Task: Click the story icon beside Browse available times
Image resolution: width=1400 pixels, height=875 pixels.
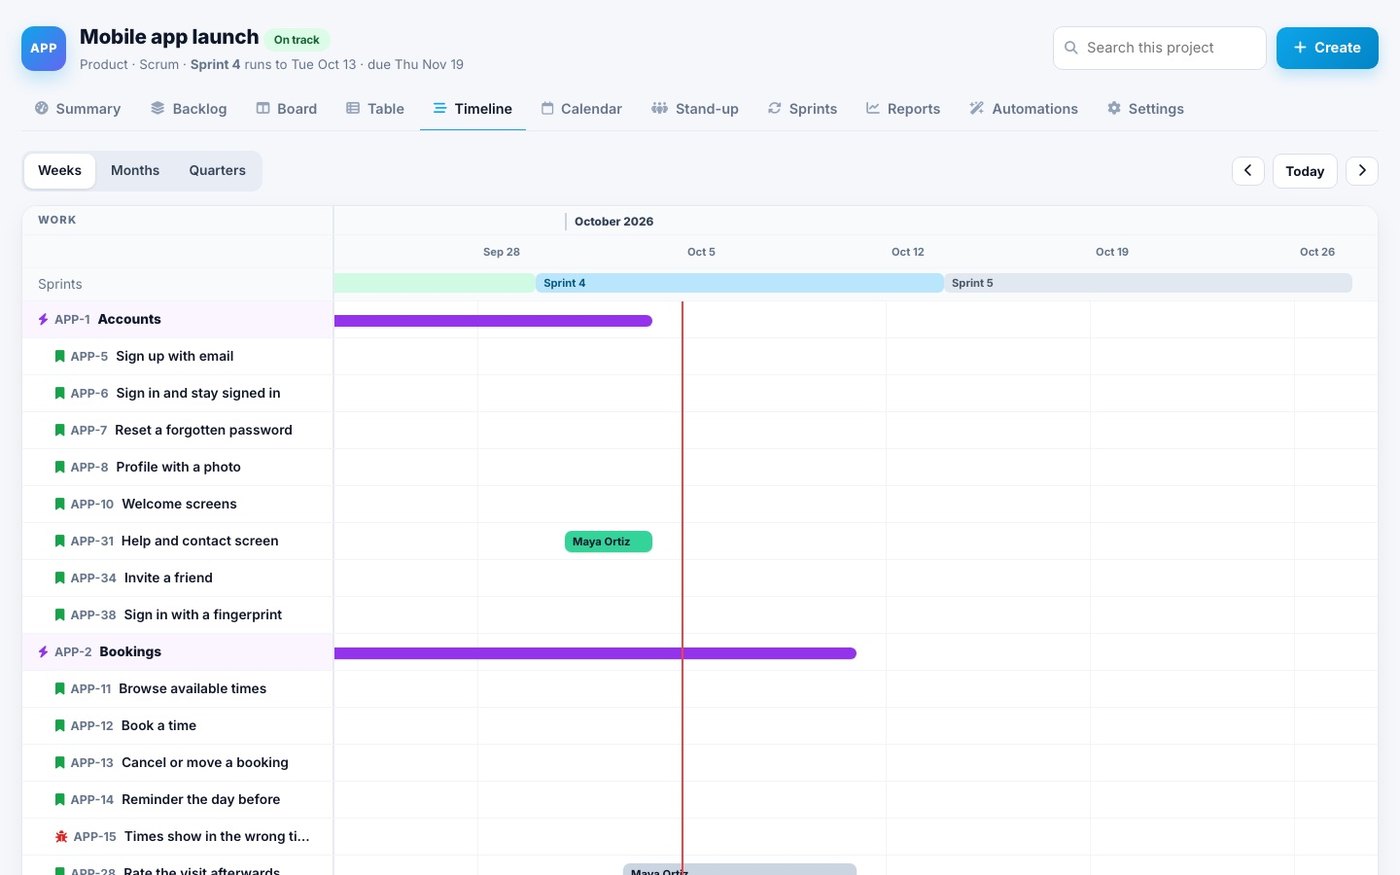Action: point(60,689)
